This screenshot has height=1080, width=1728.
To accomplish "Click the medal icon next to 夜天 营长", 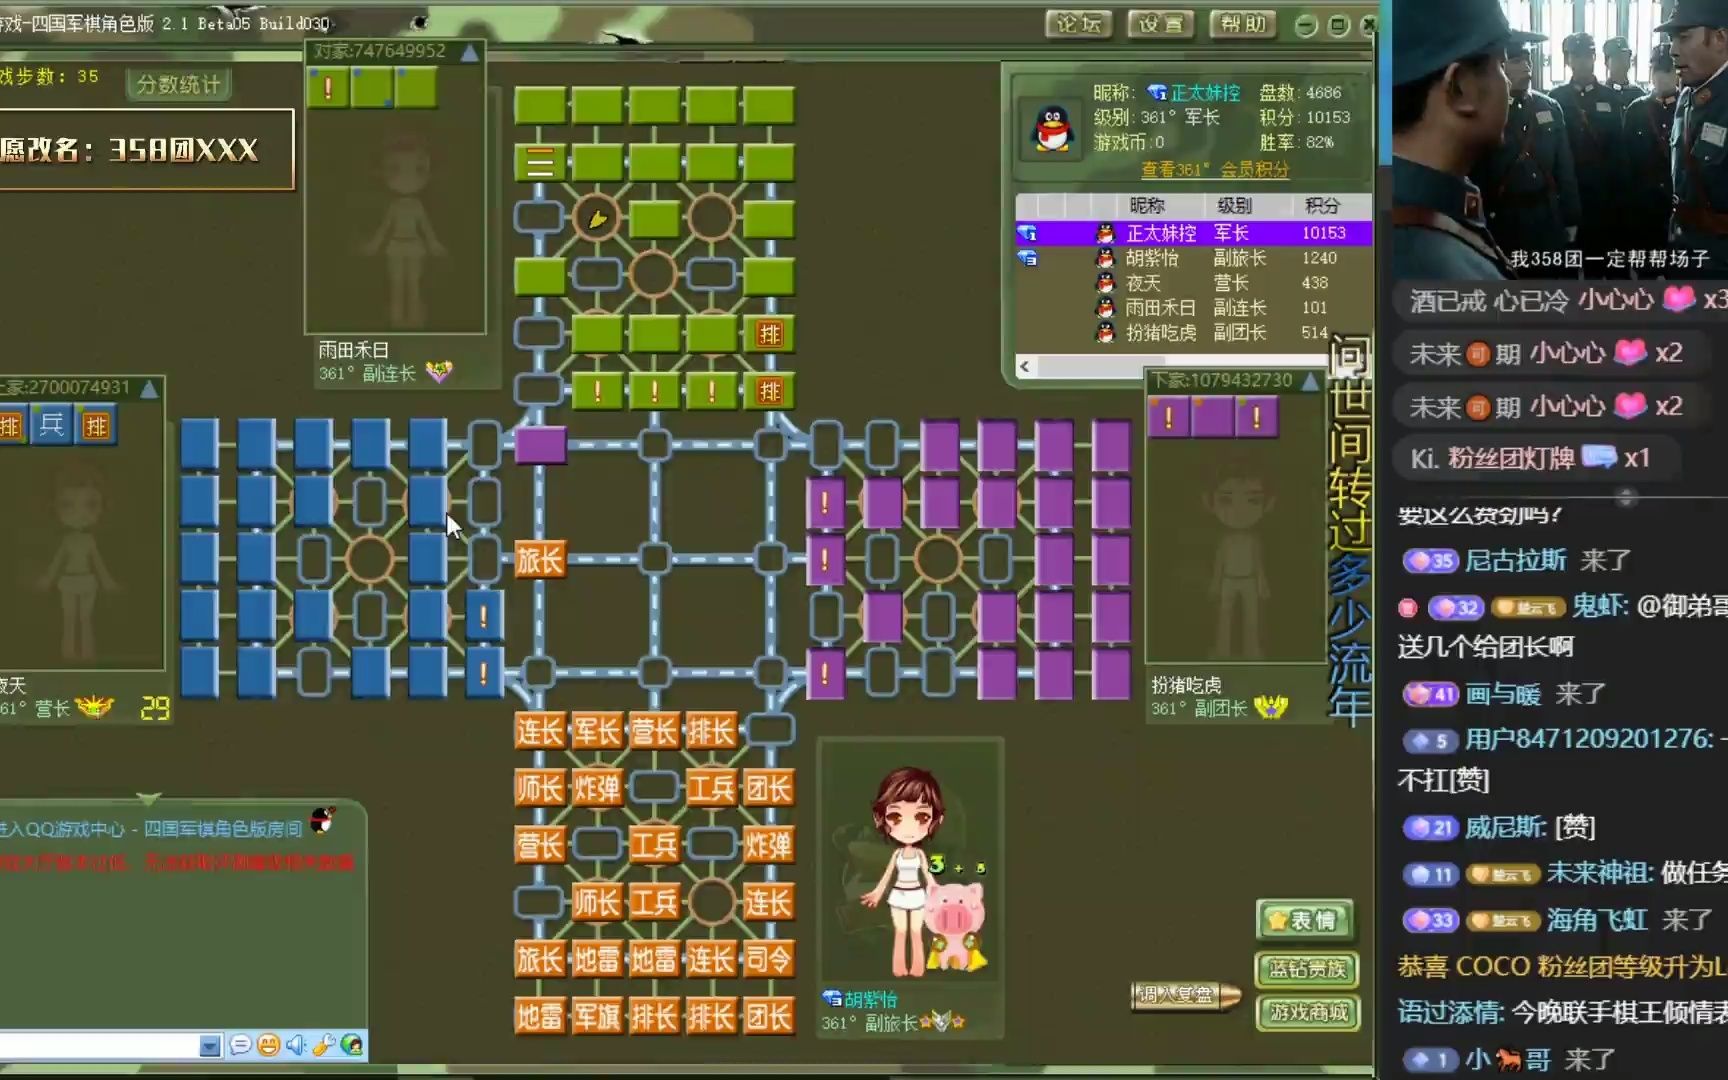I will (x=94, y=708).
